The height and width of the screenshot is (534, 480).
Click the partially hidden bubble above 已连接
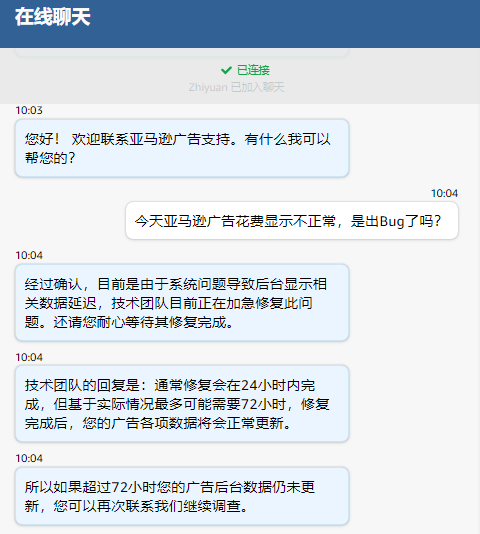point(182,52)
